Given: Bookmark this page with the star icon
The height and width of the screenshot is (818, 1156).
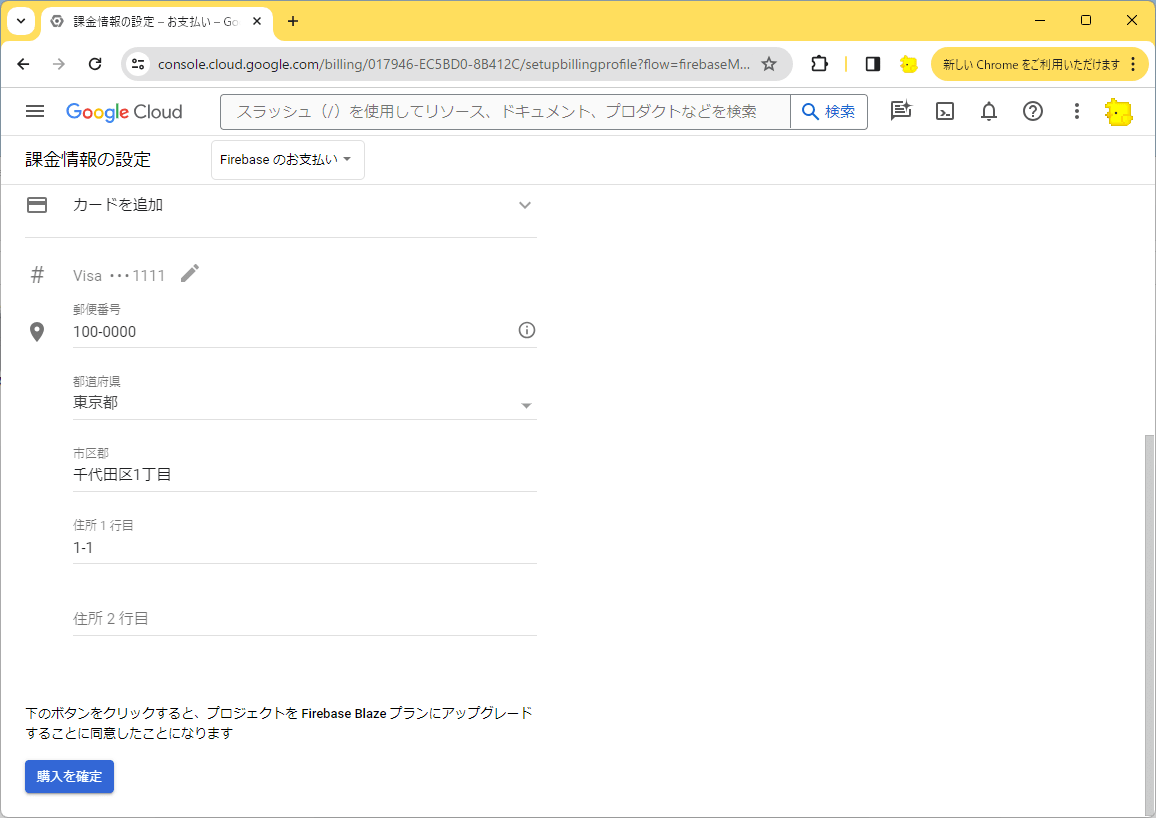Looking at the screenshot, I should point(769,64).
